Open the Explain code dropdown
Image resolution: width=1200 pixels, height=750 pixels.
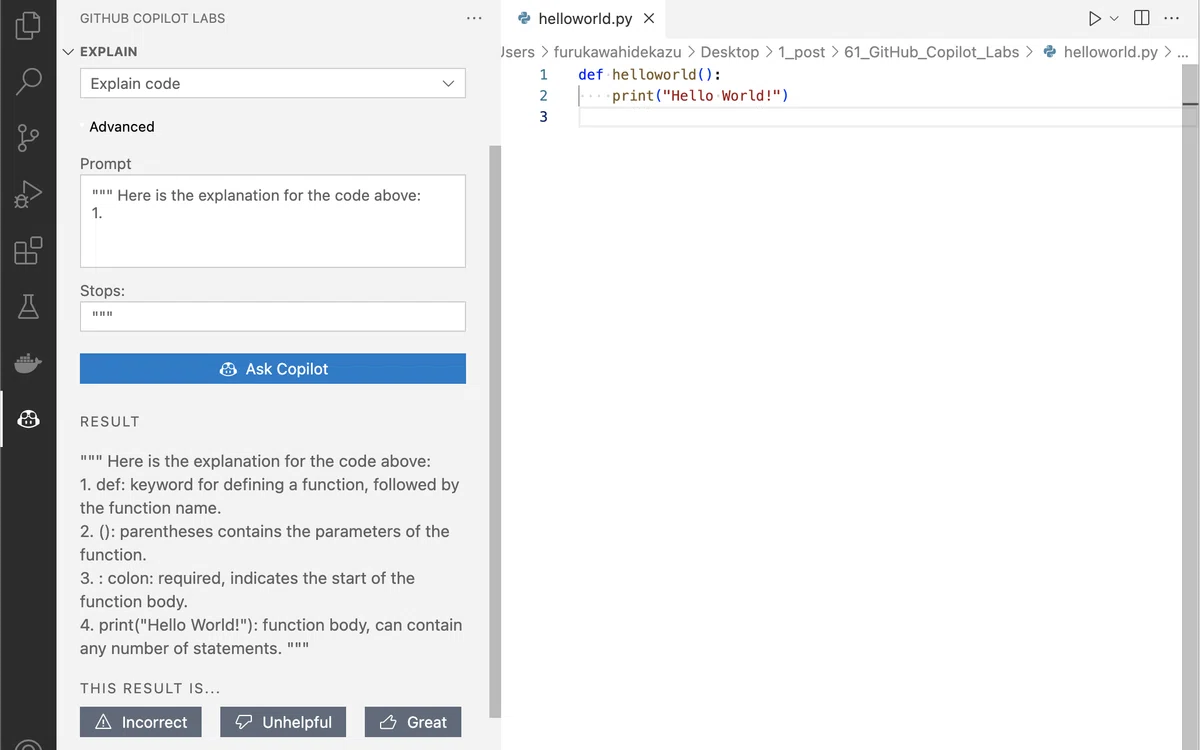click(x=273, y=83)
